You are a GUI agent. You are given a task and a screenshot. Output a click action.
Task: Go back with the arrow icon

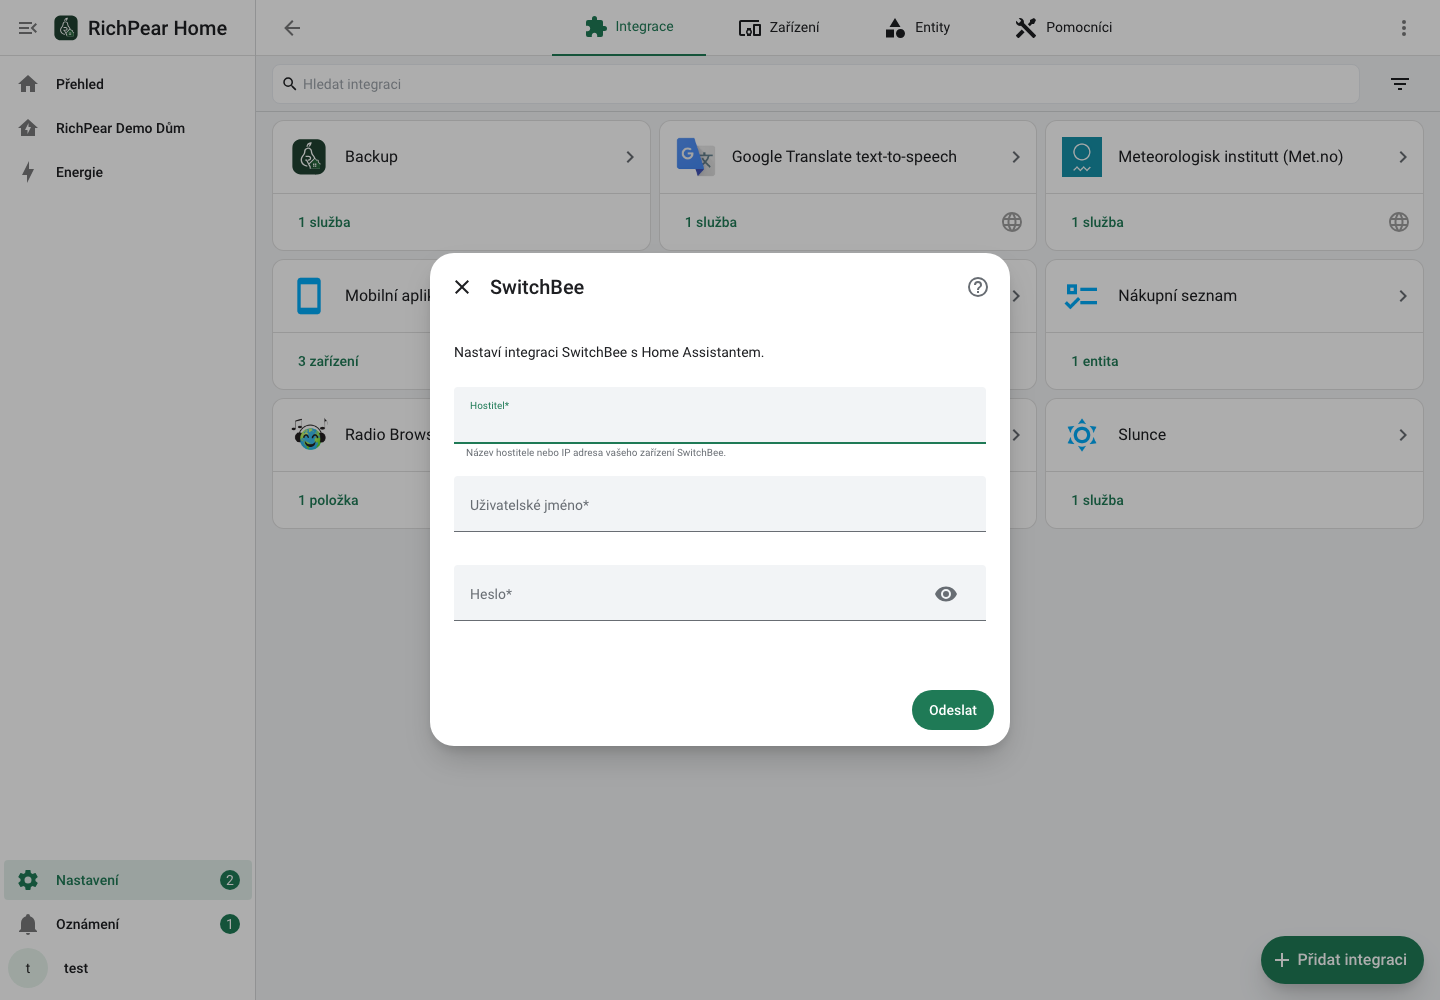pos(292,28)
